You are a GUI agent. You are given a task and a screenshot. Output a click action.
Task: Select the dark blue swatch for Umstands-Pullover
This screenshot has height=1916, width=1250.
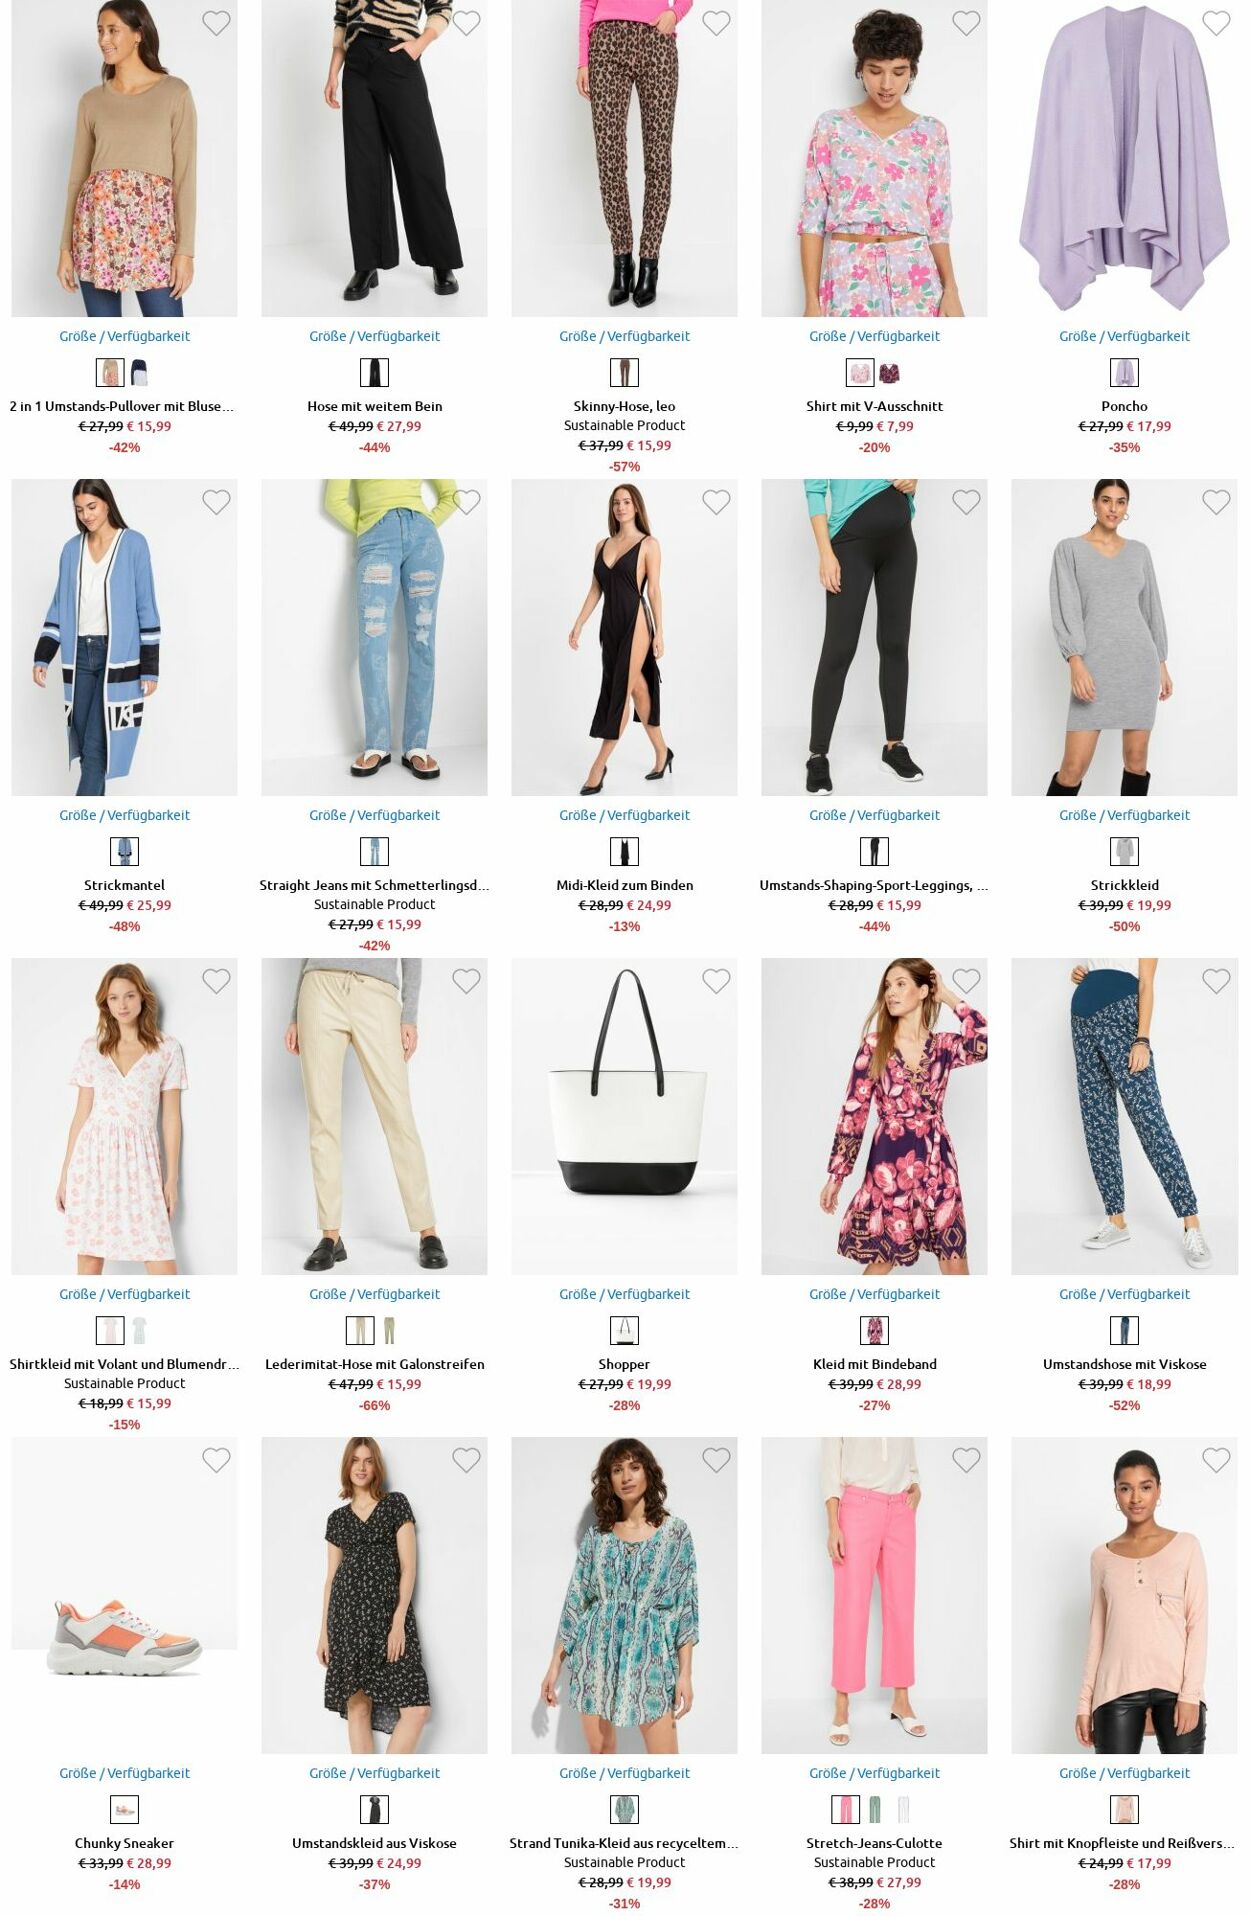[139, 373]
